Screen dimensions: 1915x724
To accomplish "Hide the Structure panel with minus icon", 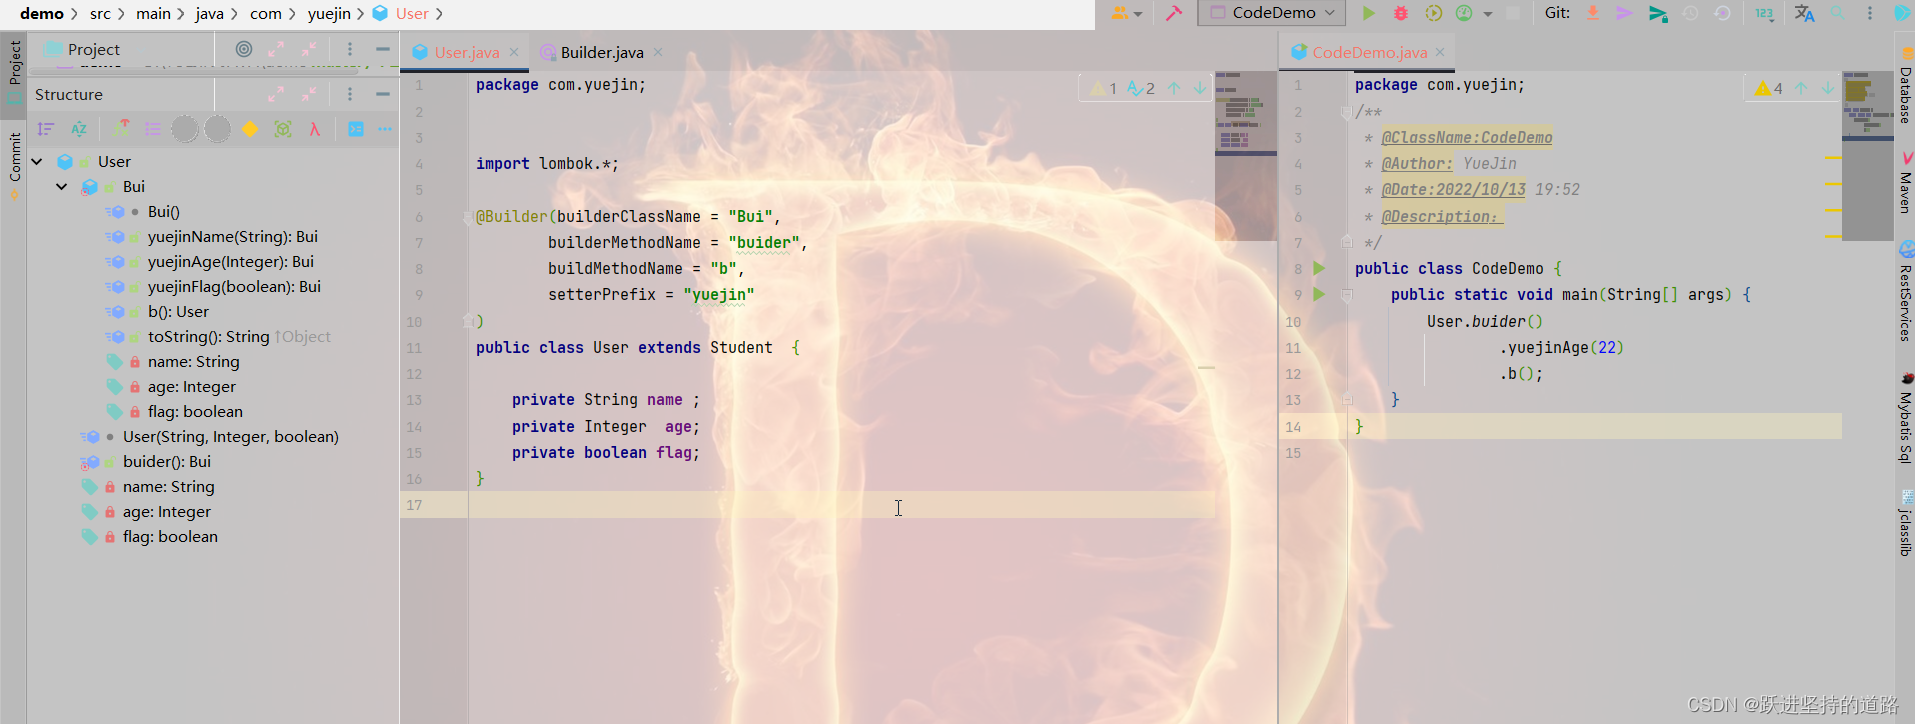I will pos(382,94).
